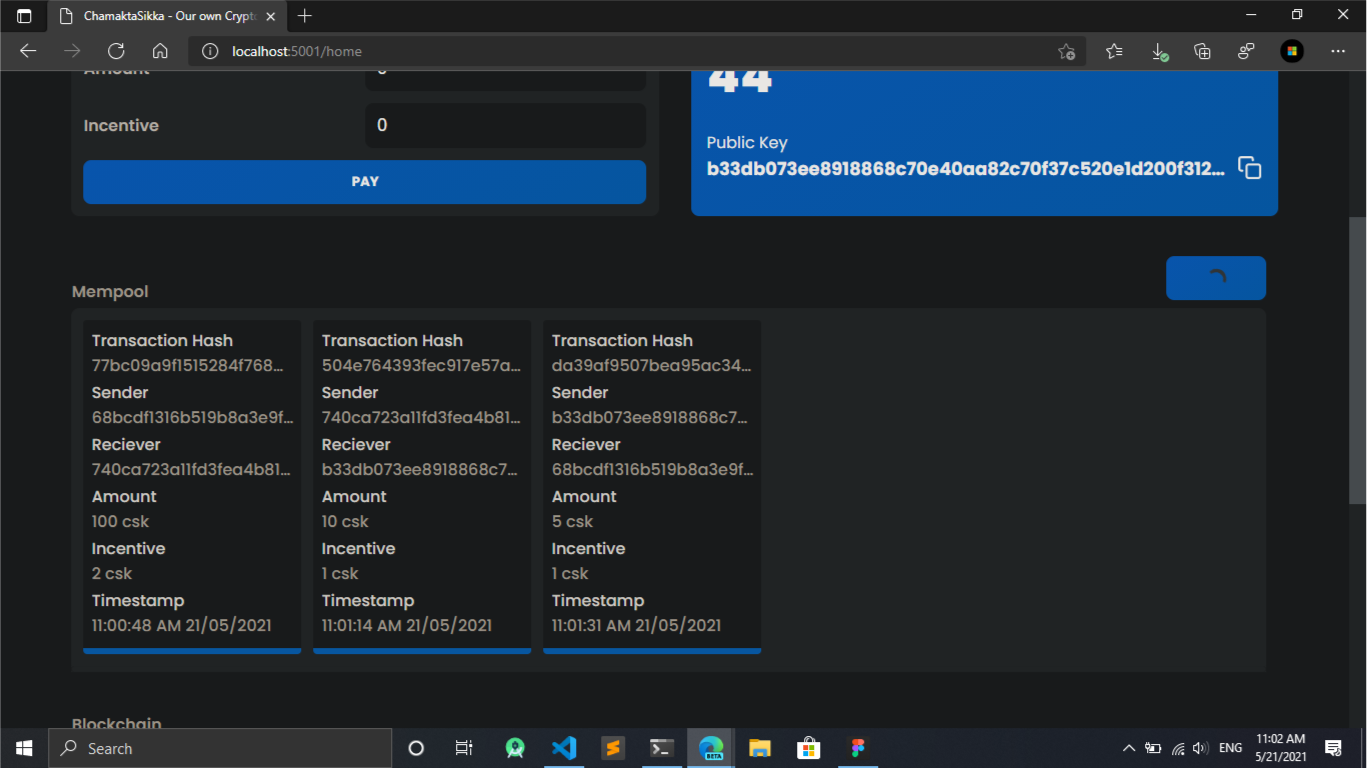
Task: Click the Incentive input field
Action: (505, 126)
